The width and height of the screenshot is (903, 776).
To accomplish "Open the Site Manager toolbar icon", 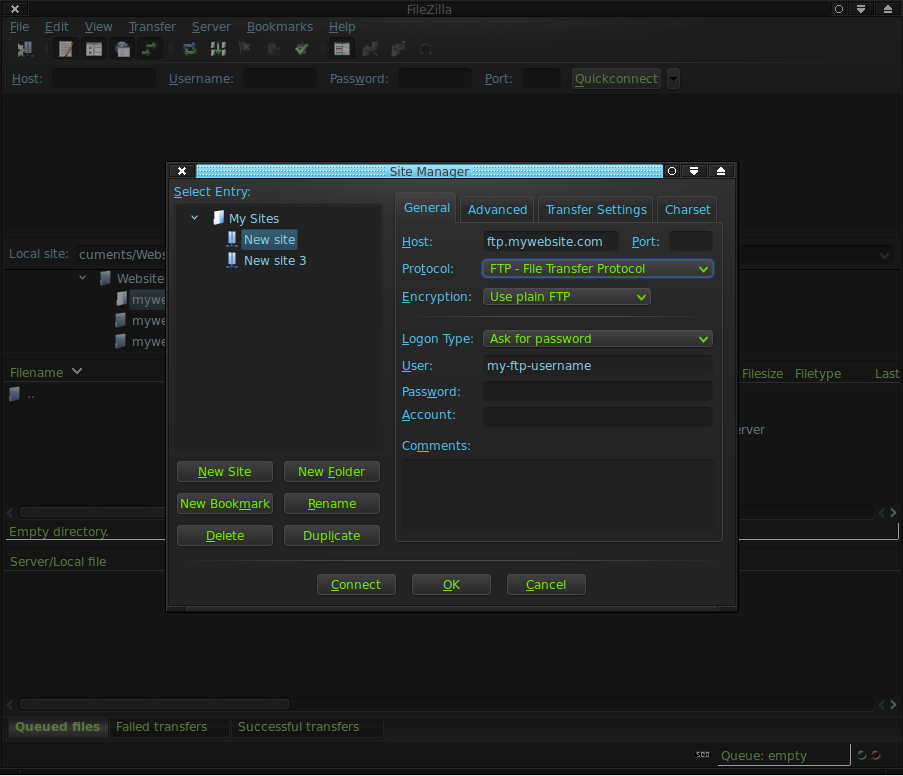I will click(x=24, y=49).
